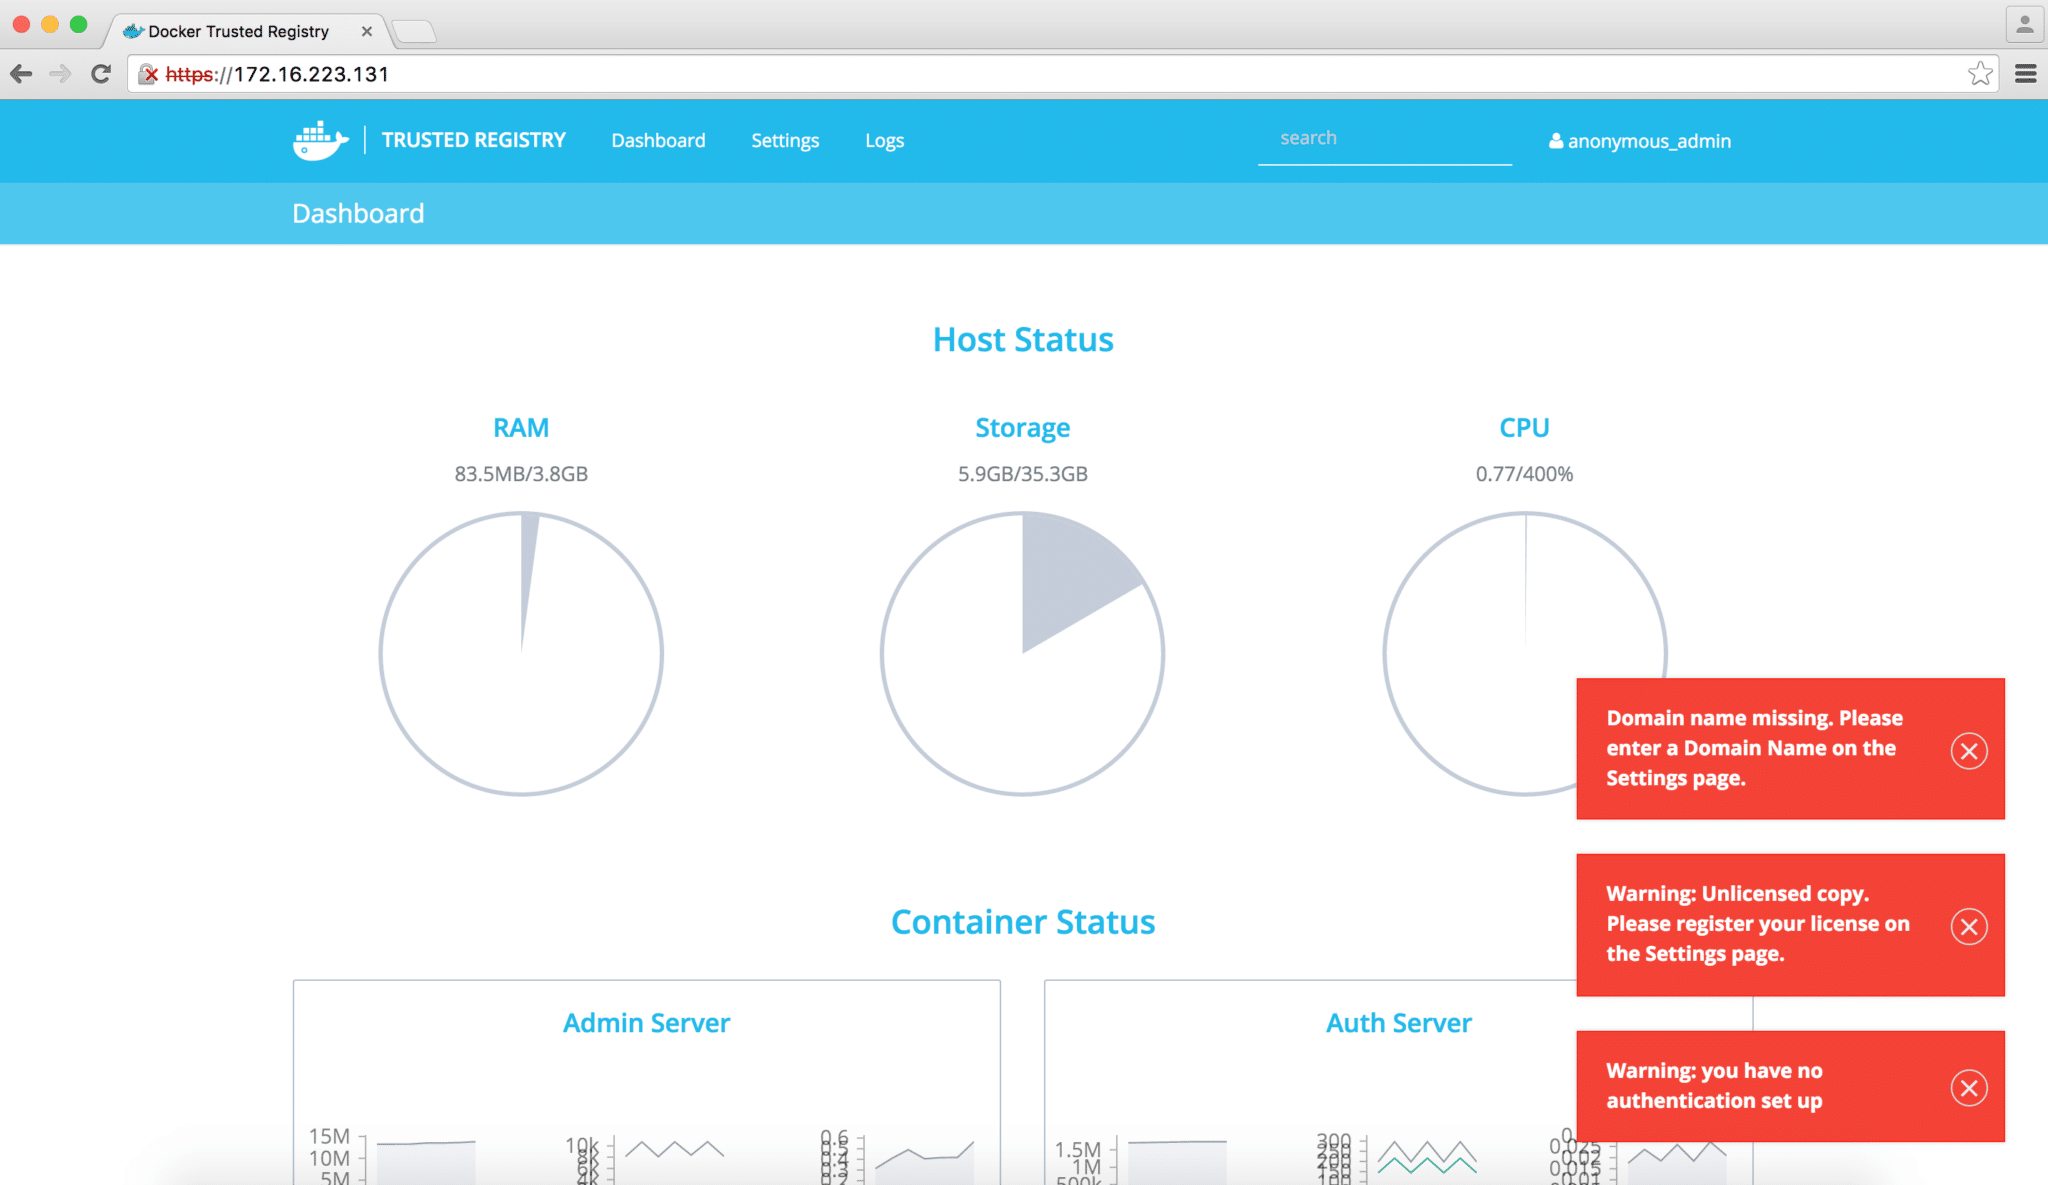Close the Unlicensed copy warning
The height and width of the screenshot is (1185, 2048).
tap(1968, 926)
